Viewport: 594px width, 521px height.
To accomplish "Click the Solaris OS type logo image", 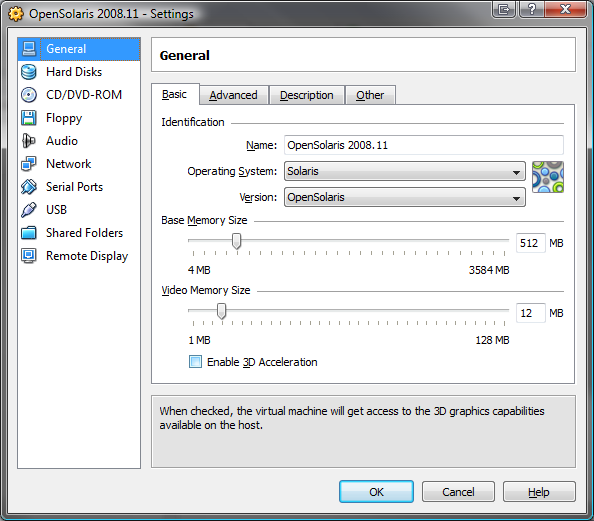I will pos(548,177).
